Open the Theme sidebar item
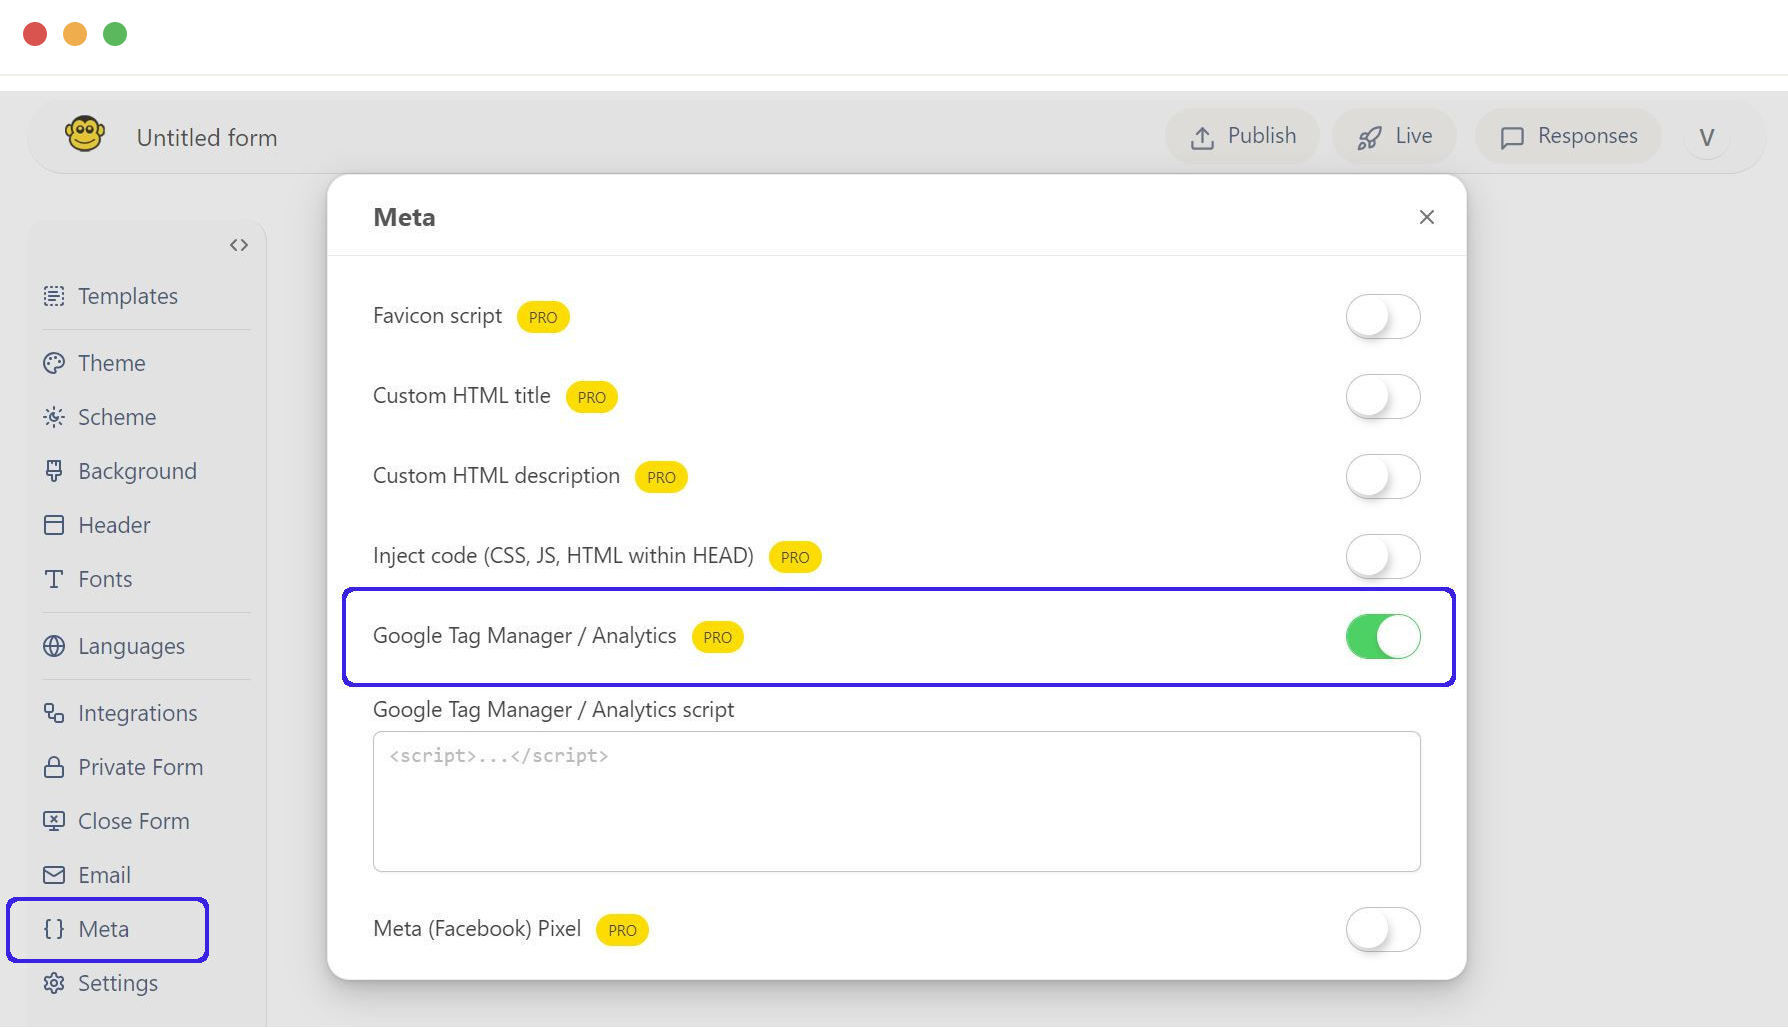The height and width of the screenshot is (1028, 1788). click(x=111, y=363)
